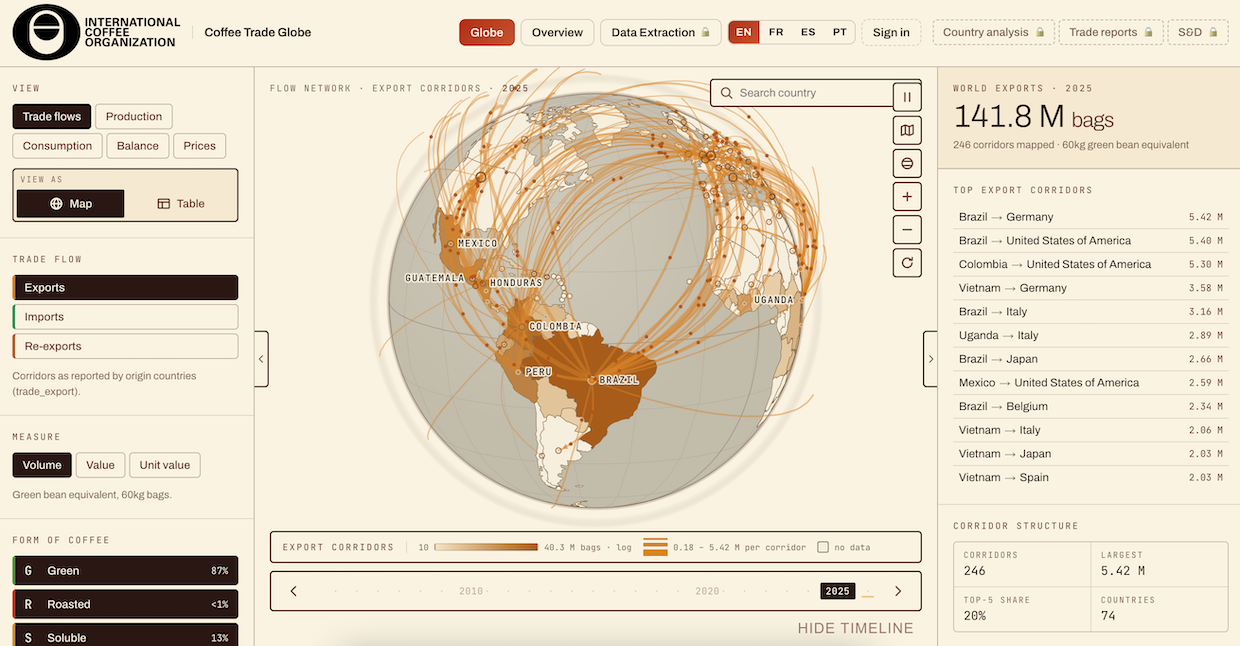
Task: Toggle Soluble coffee form filter
Action: click(x=125, y=635)
